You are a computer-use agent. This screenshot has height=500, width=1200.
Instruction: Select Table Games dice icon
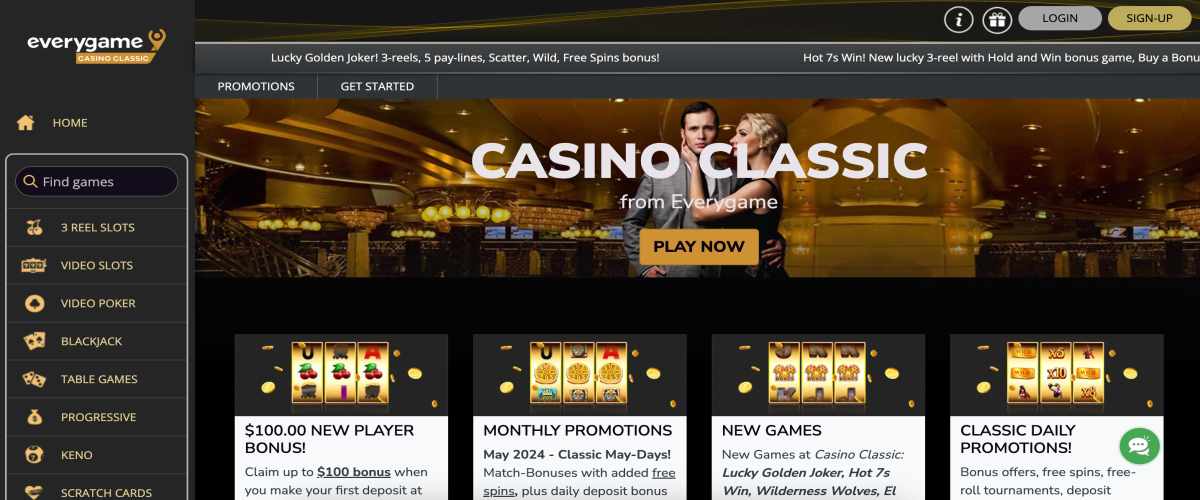pyautogui.click(x=34, y=379)
